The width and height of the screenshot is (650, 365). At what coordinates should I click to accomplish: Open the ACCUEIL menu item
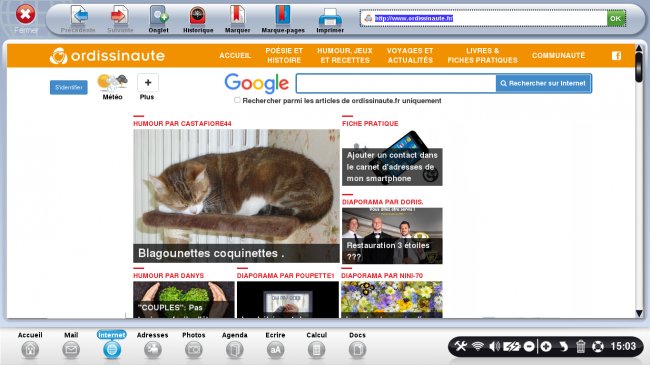point(235,55)
